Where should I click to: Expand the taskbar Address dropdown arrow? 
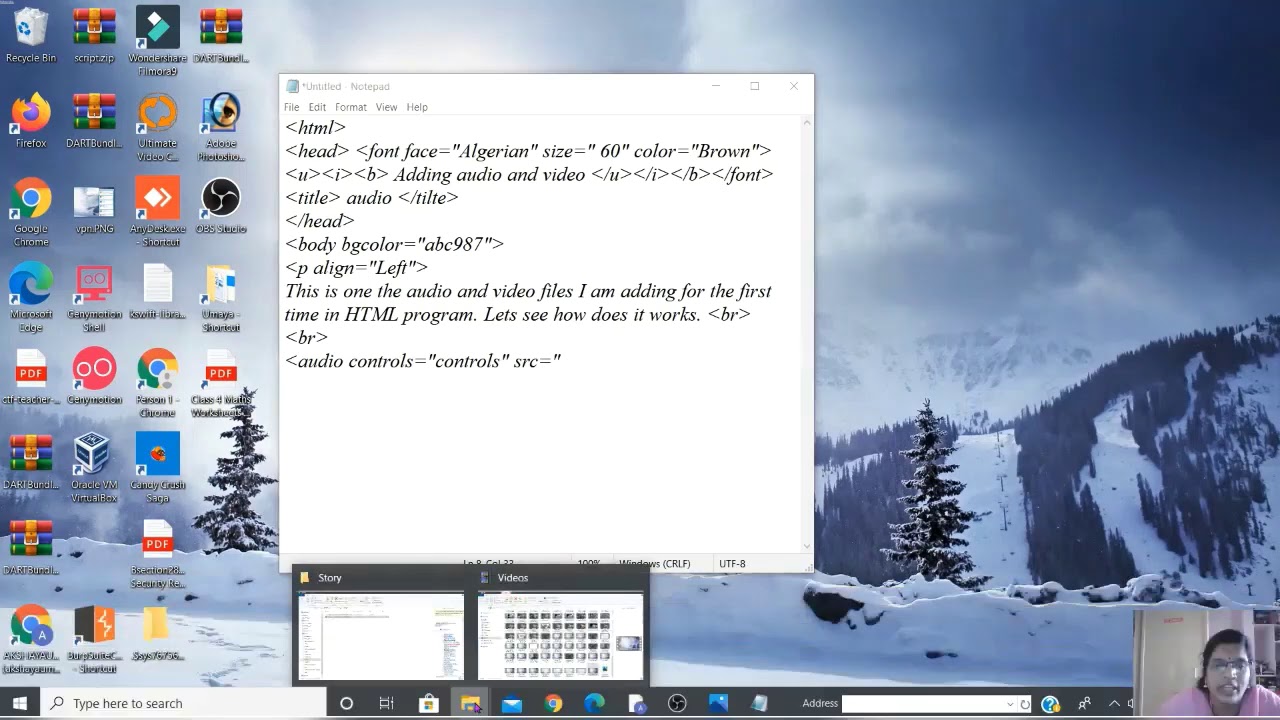(1010, 703)
